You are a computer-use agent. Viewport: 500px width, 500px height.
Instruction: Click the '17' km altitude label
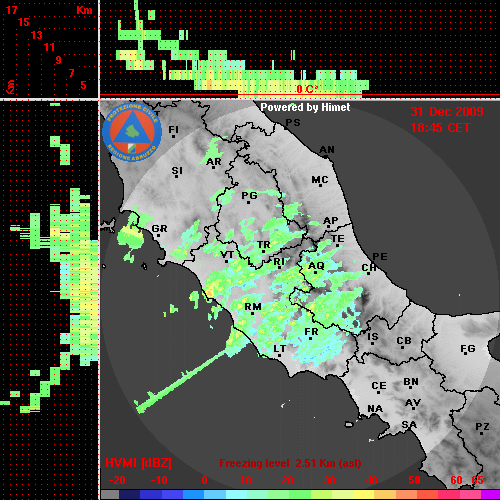click(x=11, y=10)
